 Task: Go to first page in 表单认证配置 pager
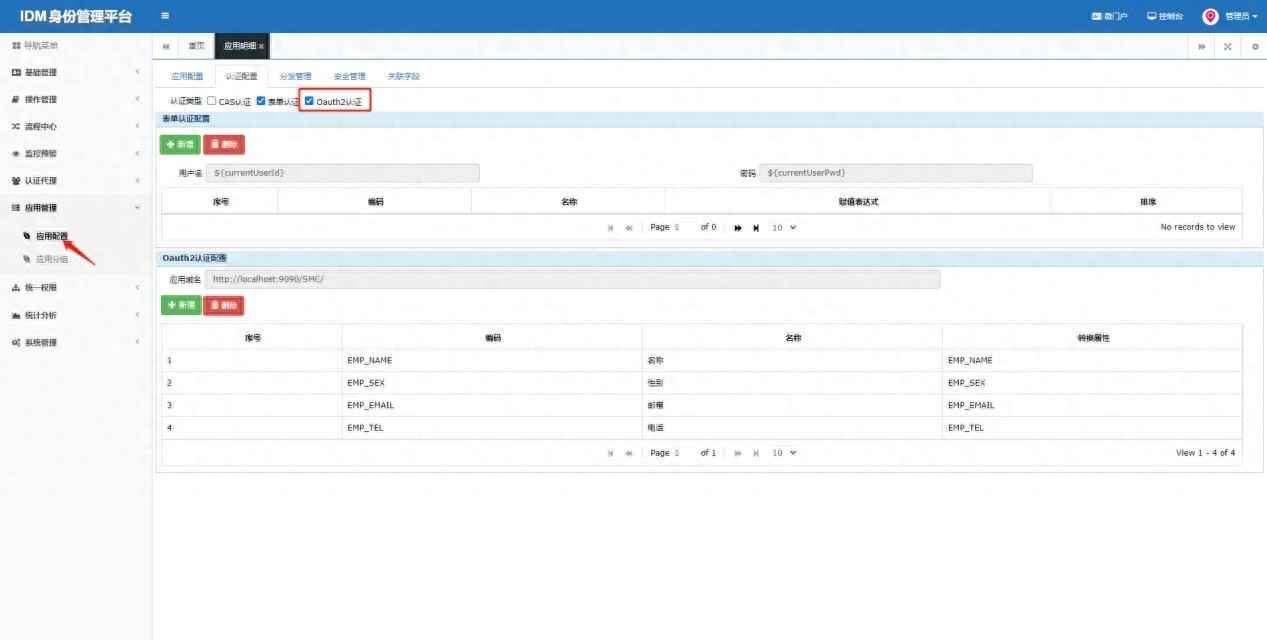611,227
